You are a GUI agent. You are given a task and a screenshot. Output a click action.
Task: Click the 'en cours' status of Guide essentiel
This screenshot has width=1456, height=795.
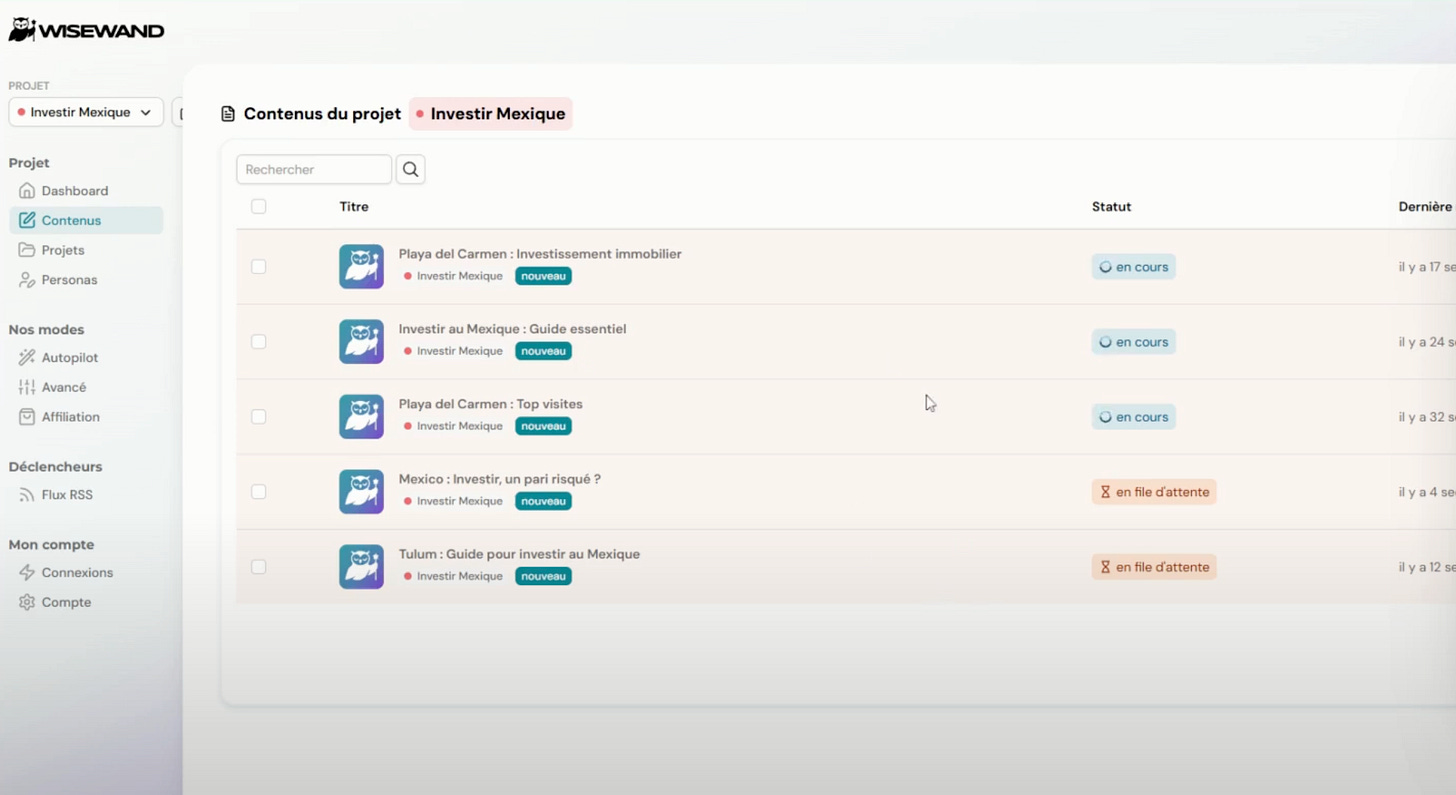[1133, 342]
